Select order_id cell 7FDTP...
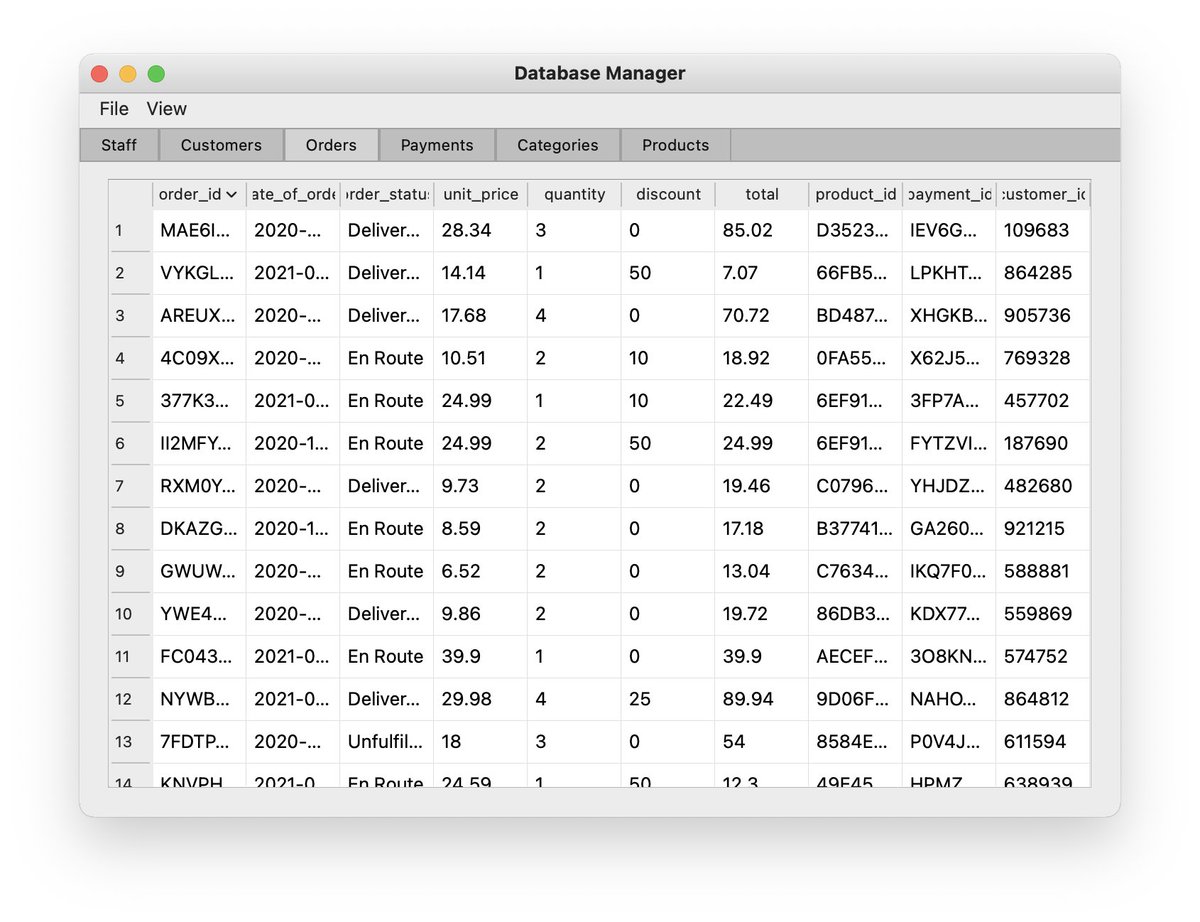This screenshot has height=922, width=1200. [x=199, y=742]
